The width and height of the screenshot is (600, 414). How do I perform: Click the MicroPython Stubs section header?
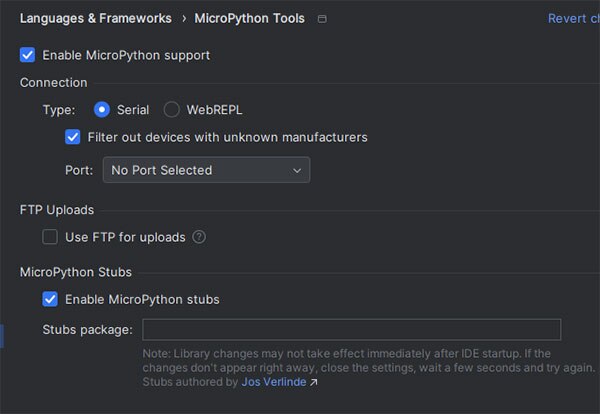click(76, 272)
